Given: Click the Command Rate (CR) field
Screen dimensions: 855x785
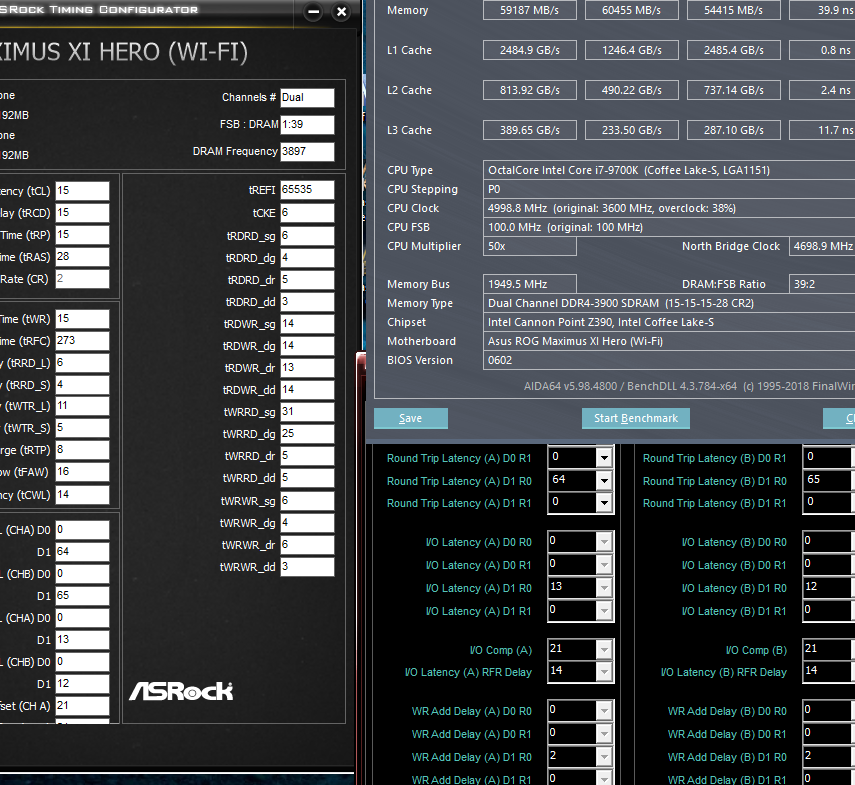Looking at the screenshot, I should 82,279.
